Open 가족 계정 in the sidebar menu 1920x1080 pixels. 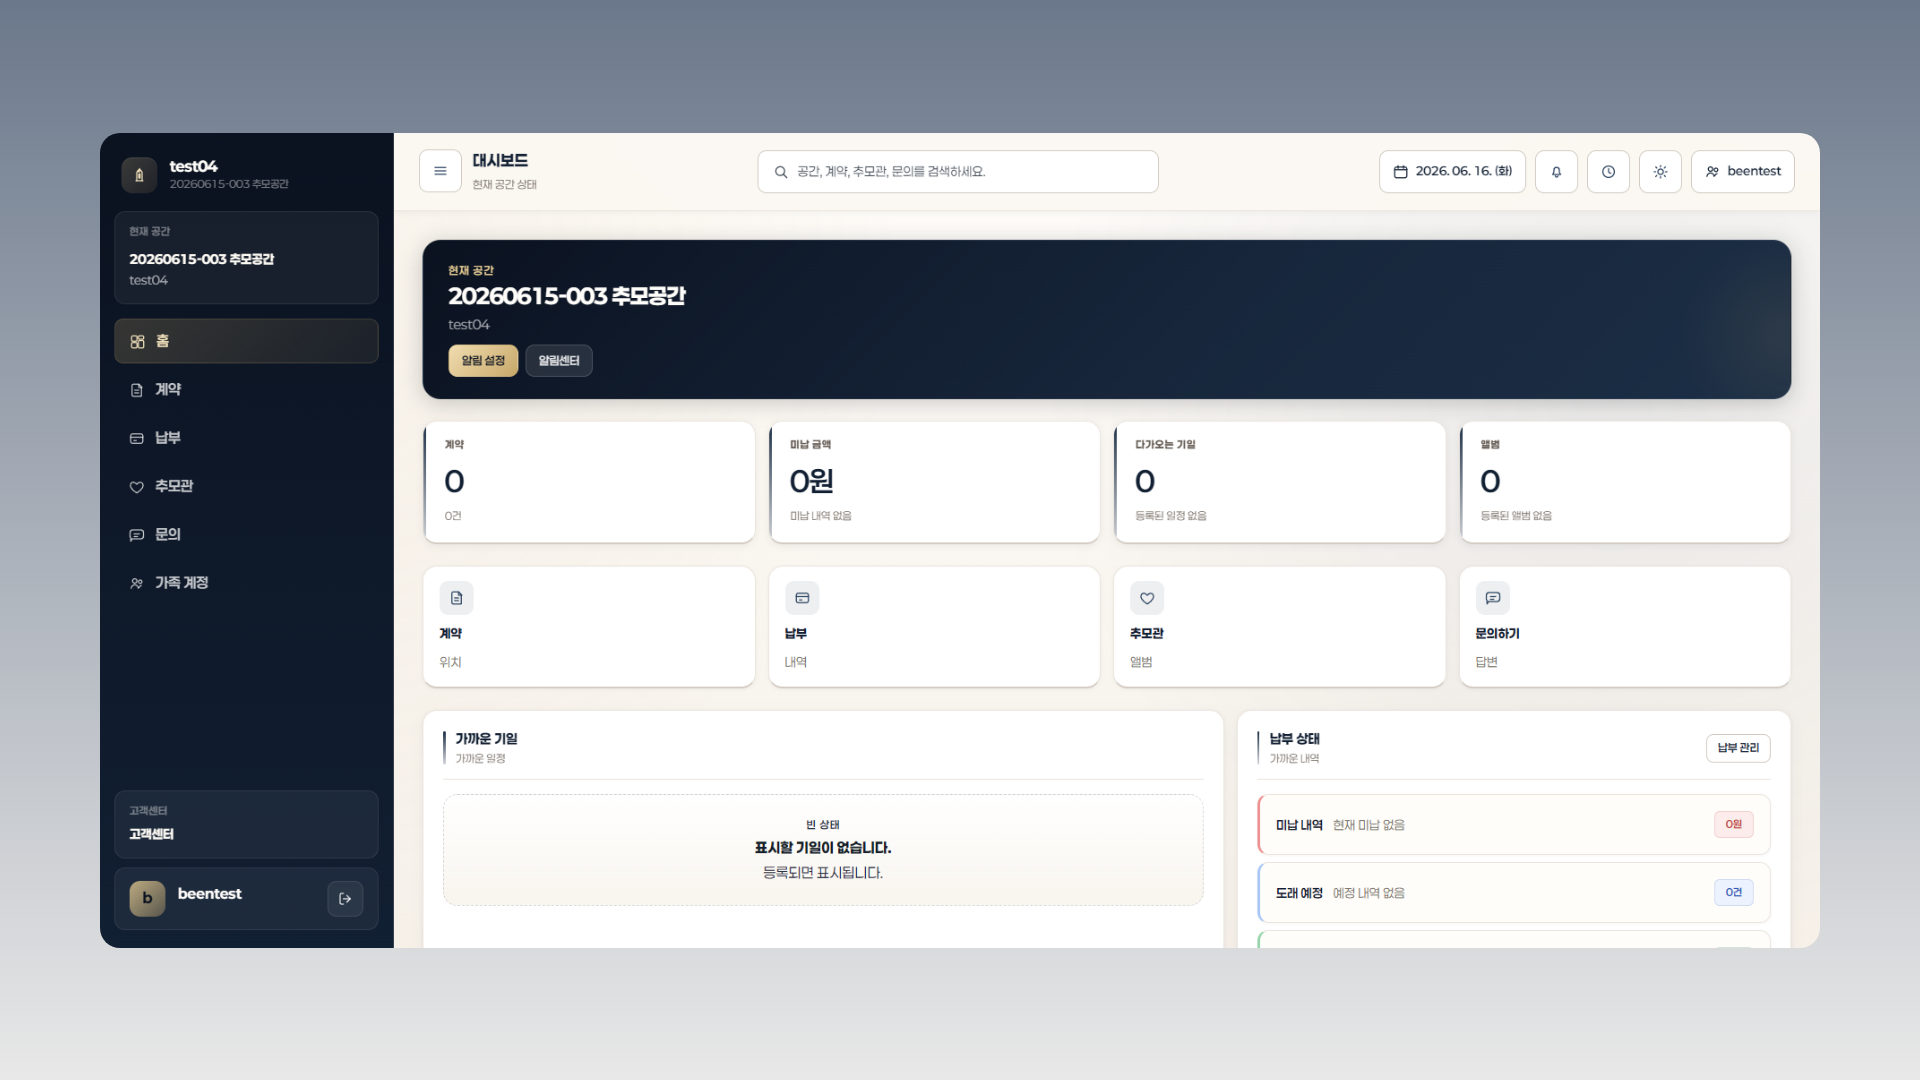246,582
